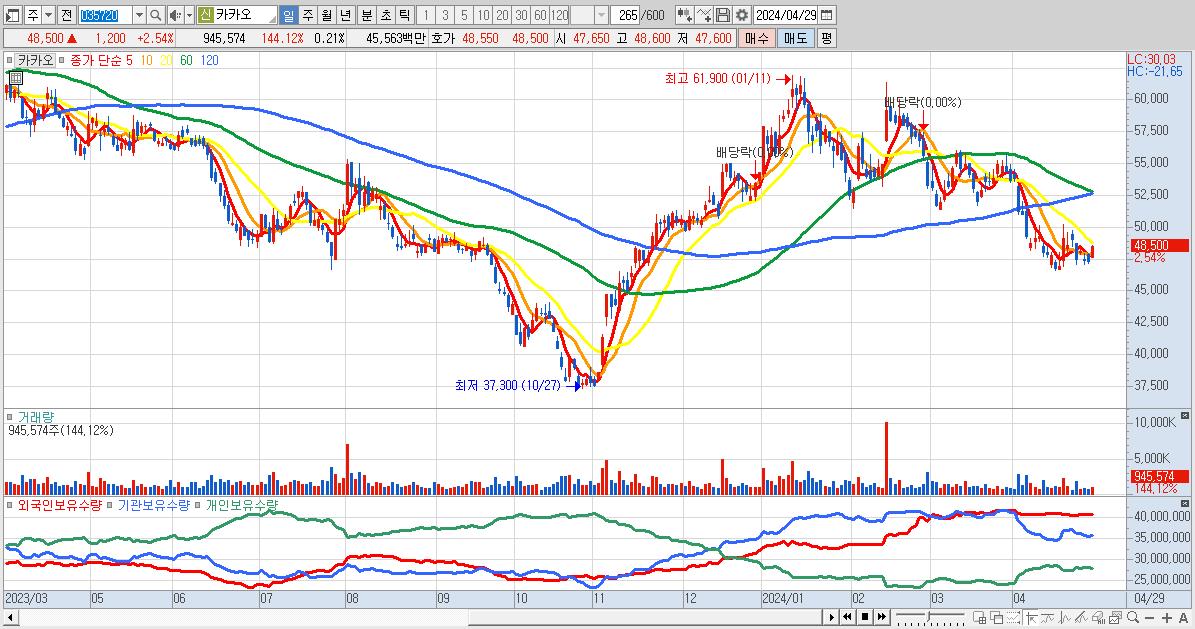The image size is (1195, 629).
Task: Toggle the 외국인보유수량 checkbox
Action: point(10,505)
